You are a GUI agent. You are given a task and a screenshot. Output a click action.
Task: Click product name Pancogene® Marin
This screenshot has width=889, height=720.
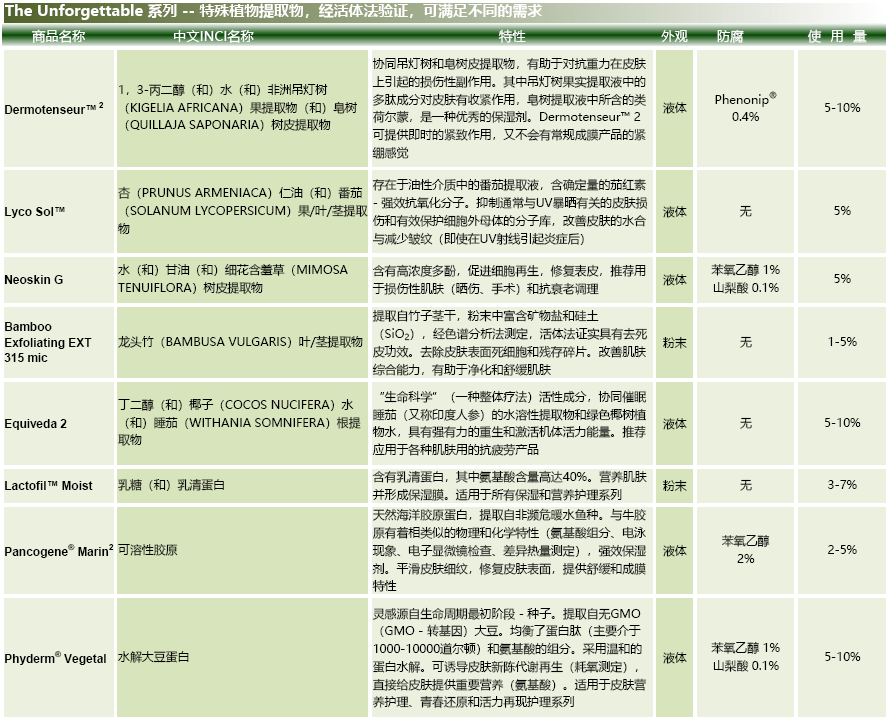(59, 550)
